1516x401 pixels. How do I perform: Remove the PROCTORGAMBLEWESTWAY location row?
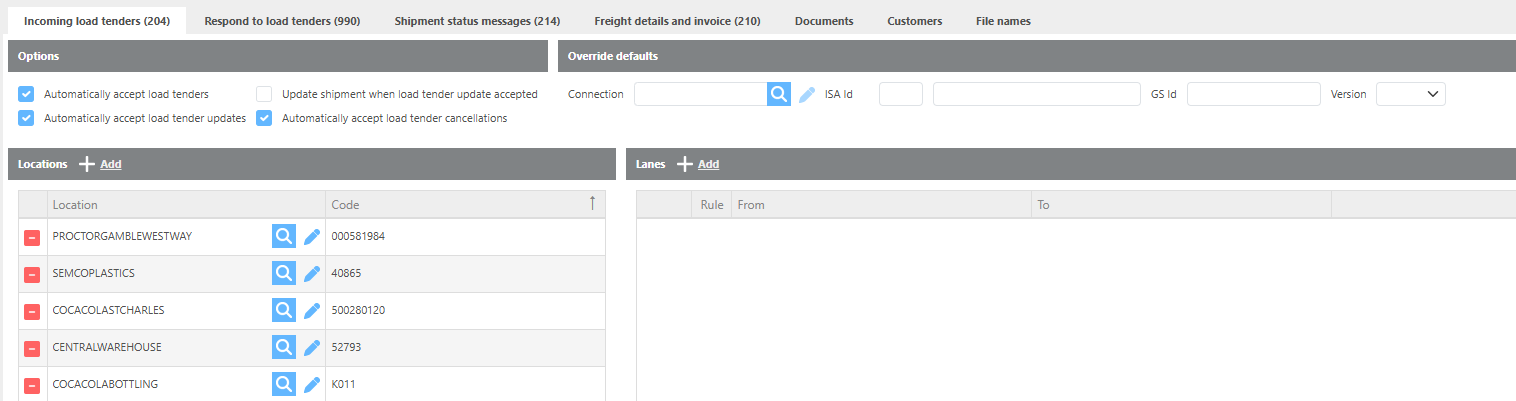click(x=32, y=237)
